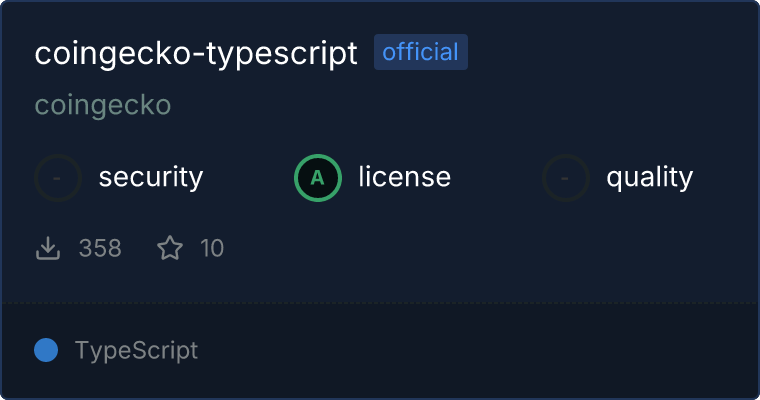
Task: Click the empty footer area right of TypeScript
Action: [x=480, y=351]
